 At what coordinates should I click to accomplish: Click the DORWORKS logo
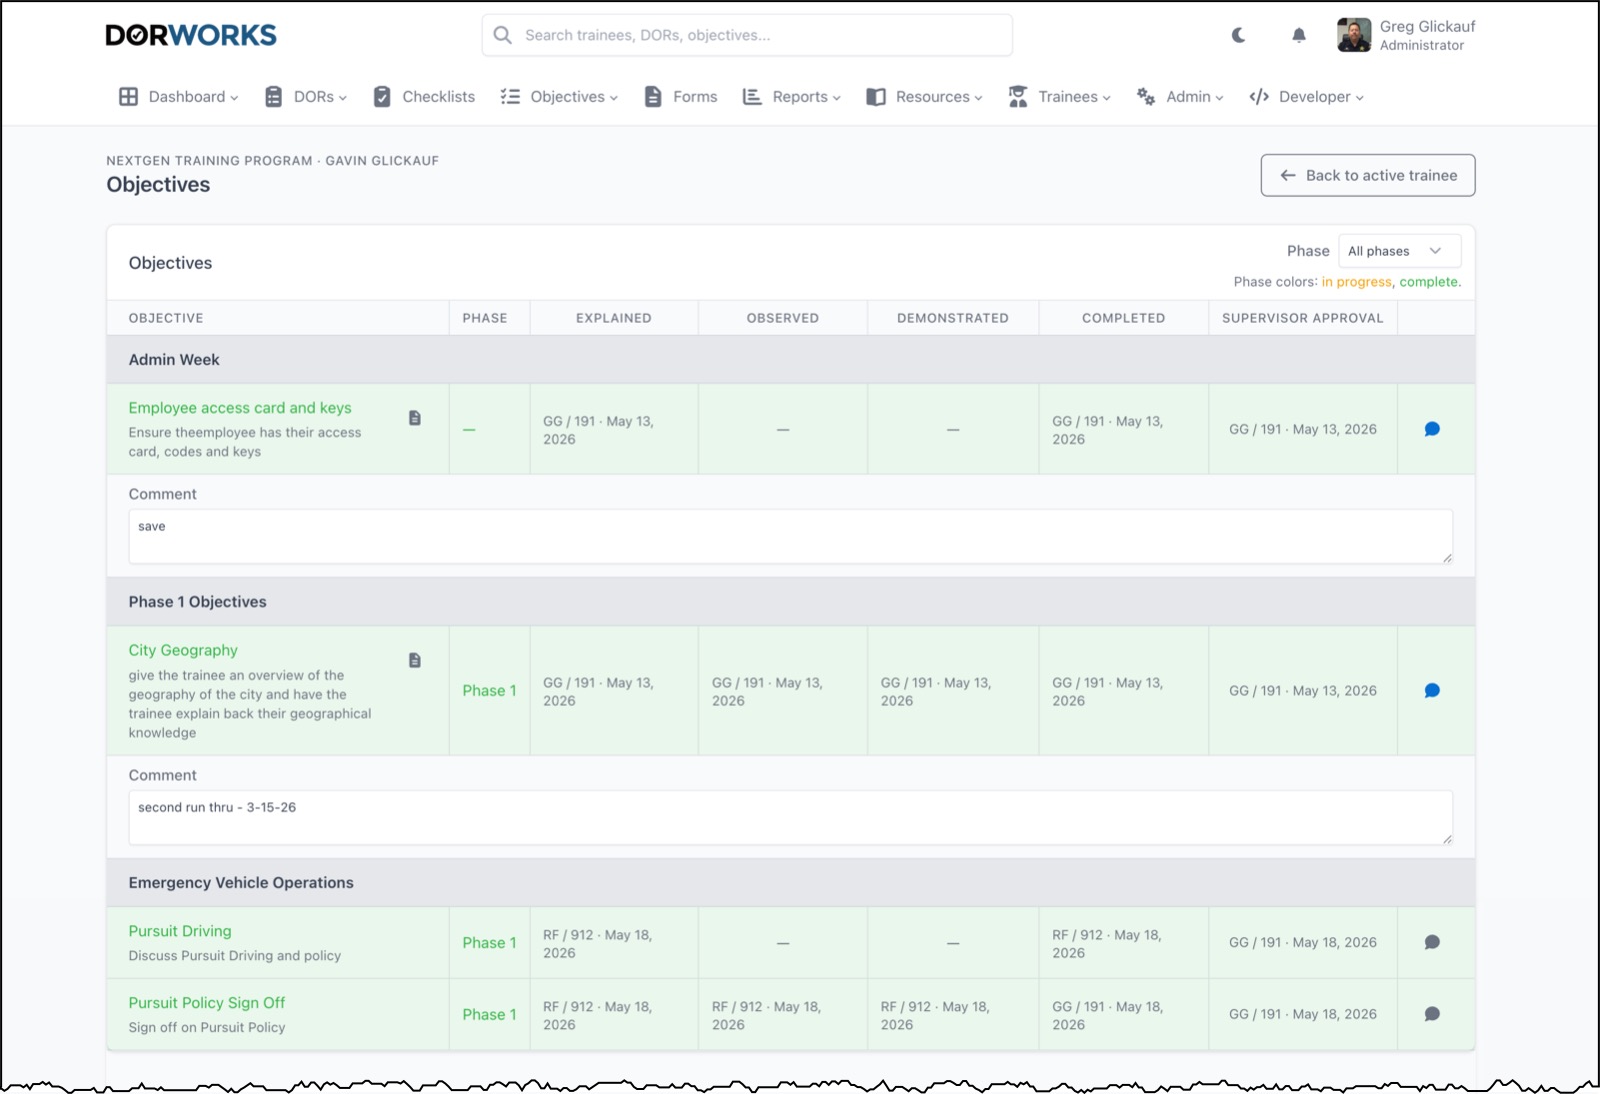[191, 35]
